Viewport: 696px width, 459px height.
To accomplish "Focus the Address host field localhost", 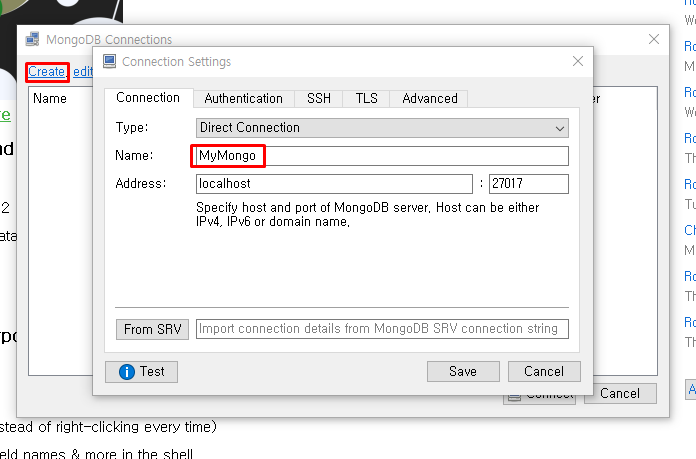I will [334, 184].
